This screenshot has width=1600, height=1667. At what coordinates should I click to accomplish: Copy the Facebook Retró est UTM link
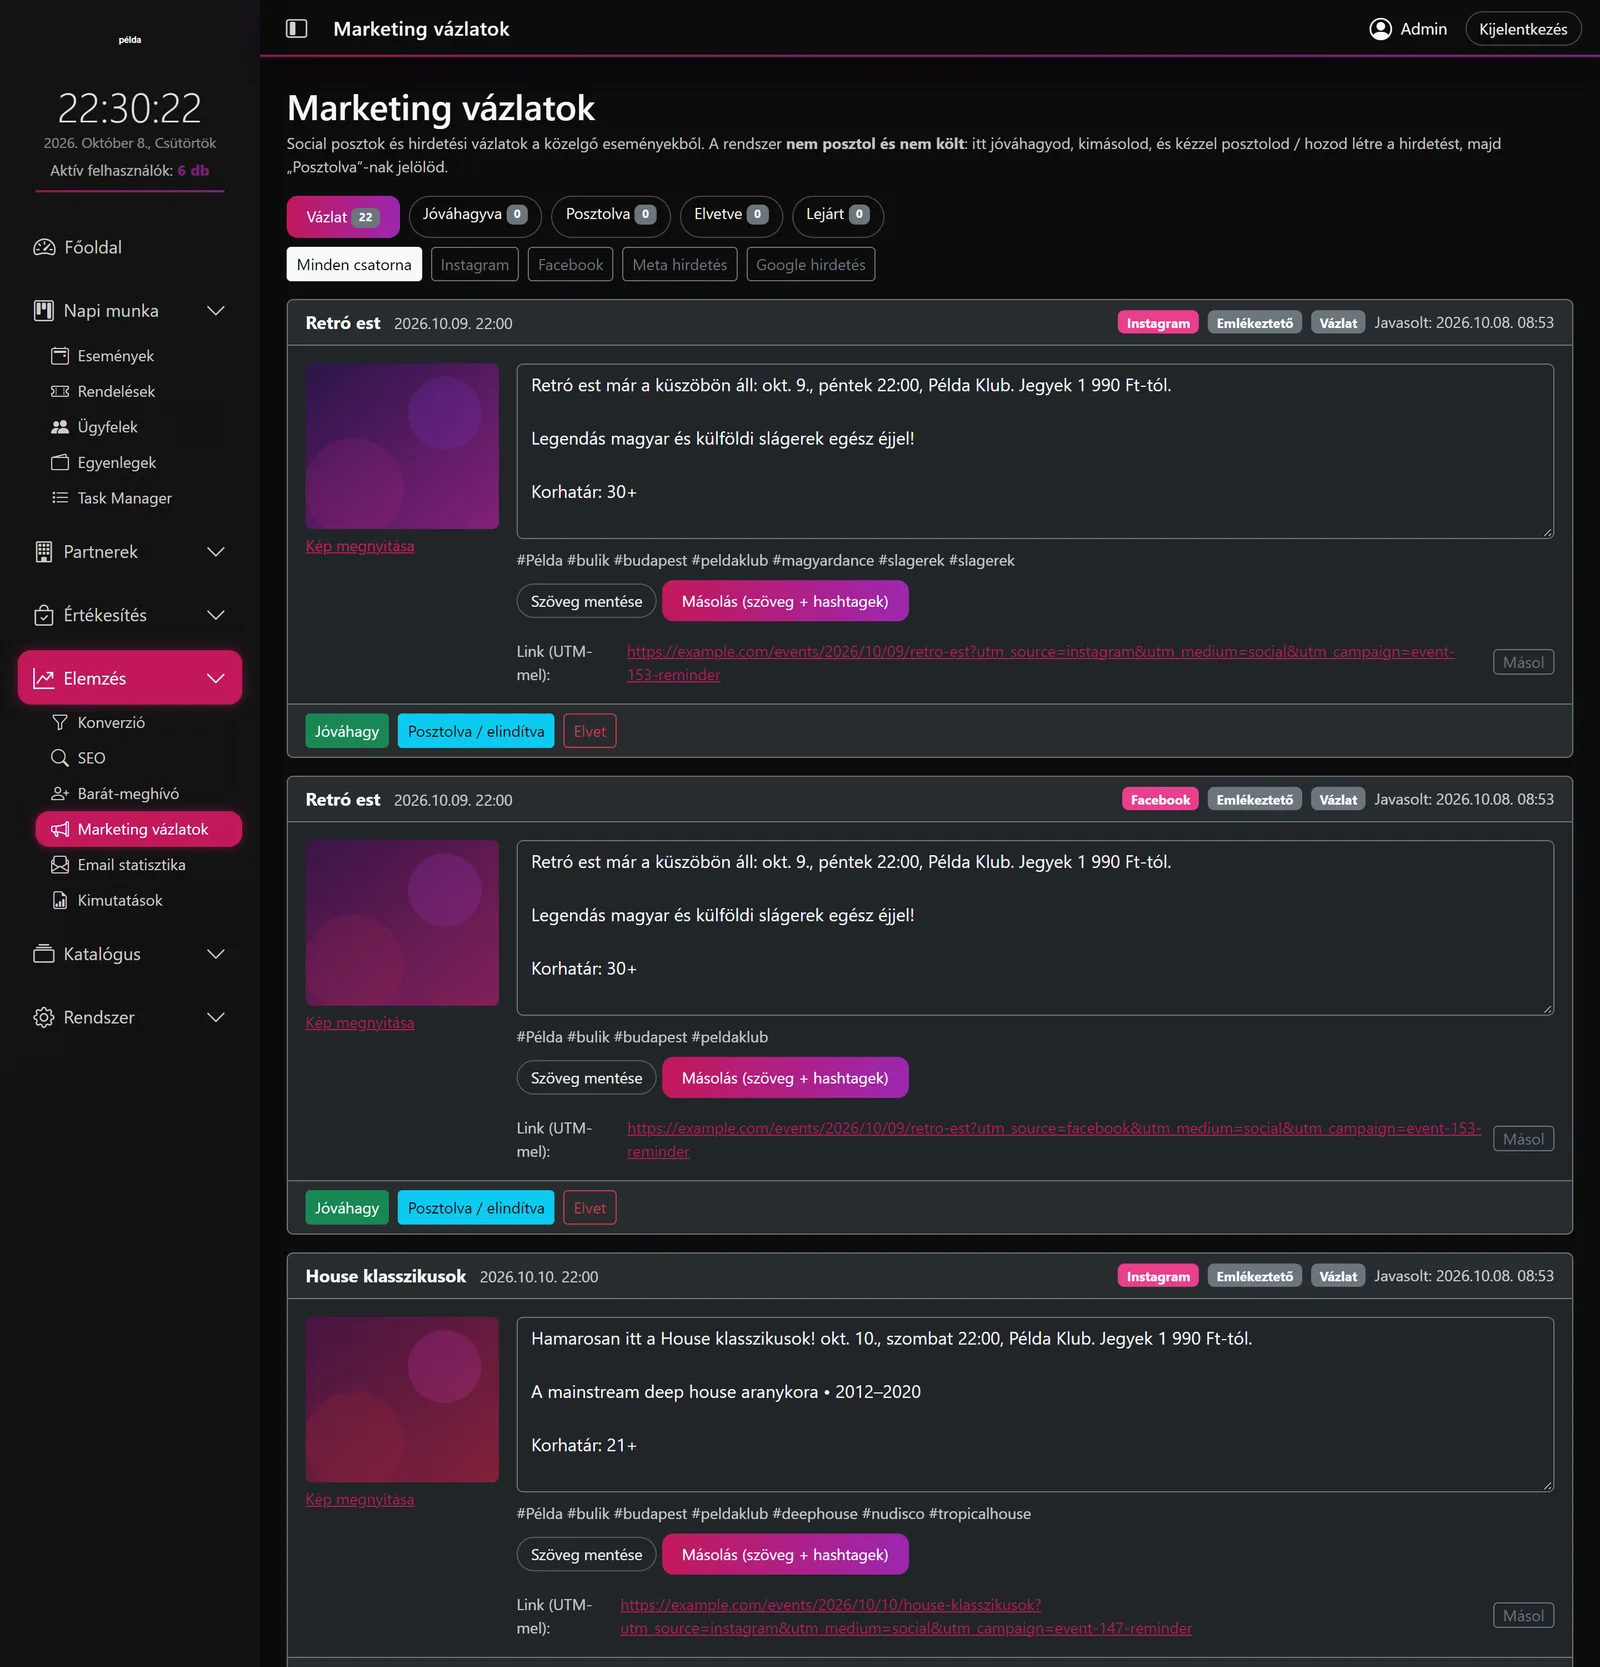[1523, 1139]
